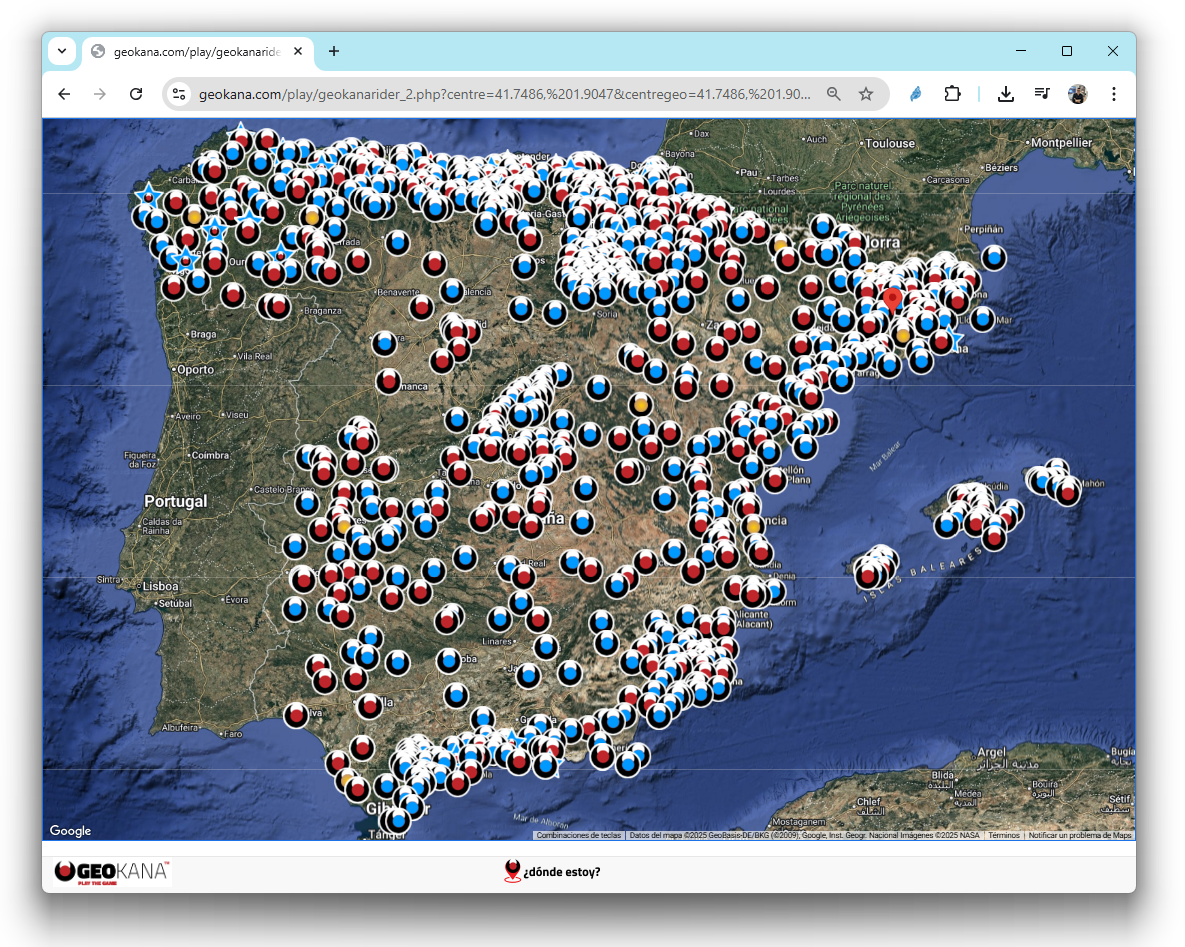
Task: View site information icon beside URL
Action: [x=179, y=94]
